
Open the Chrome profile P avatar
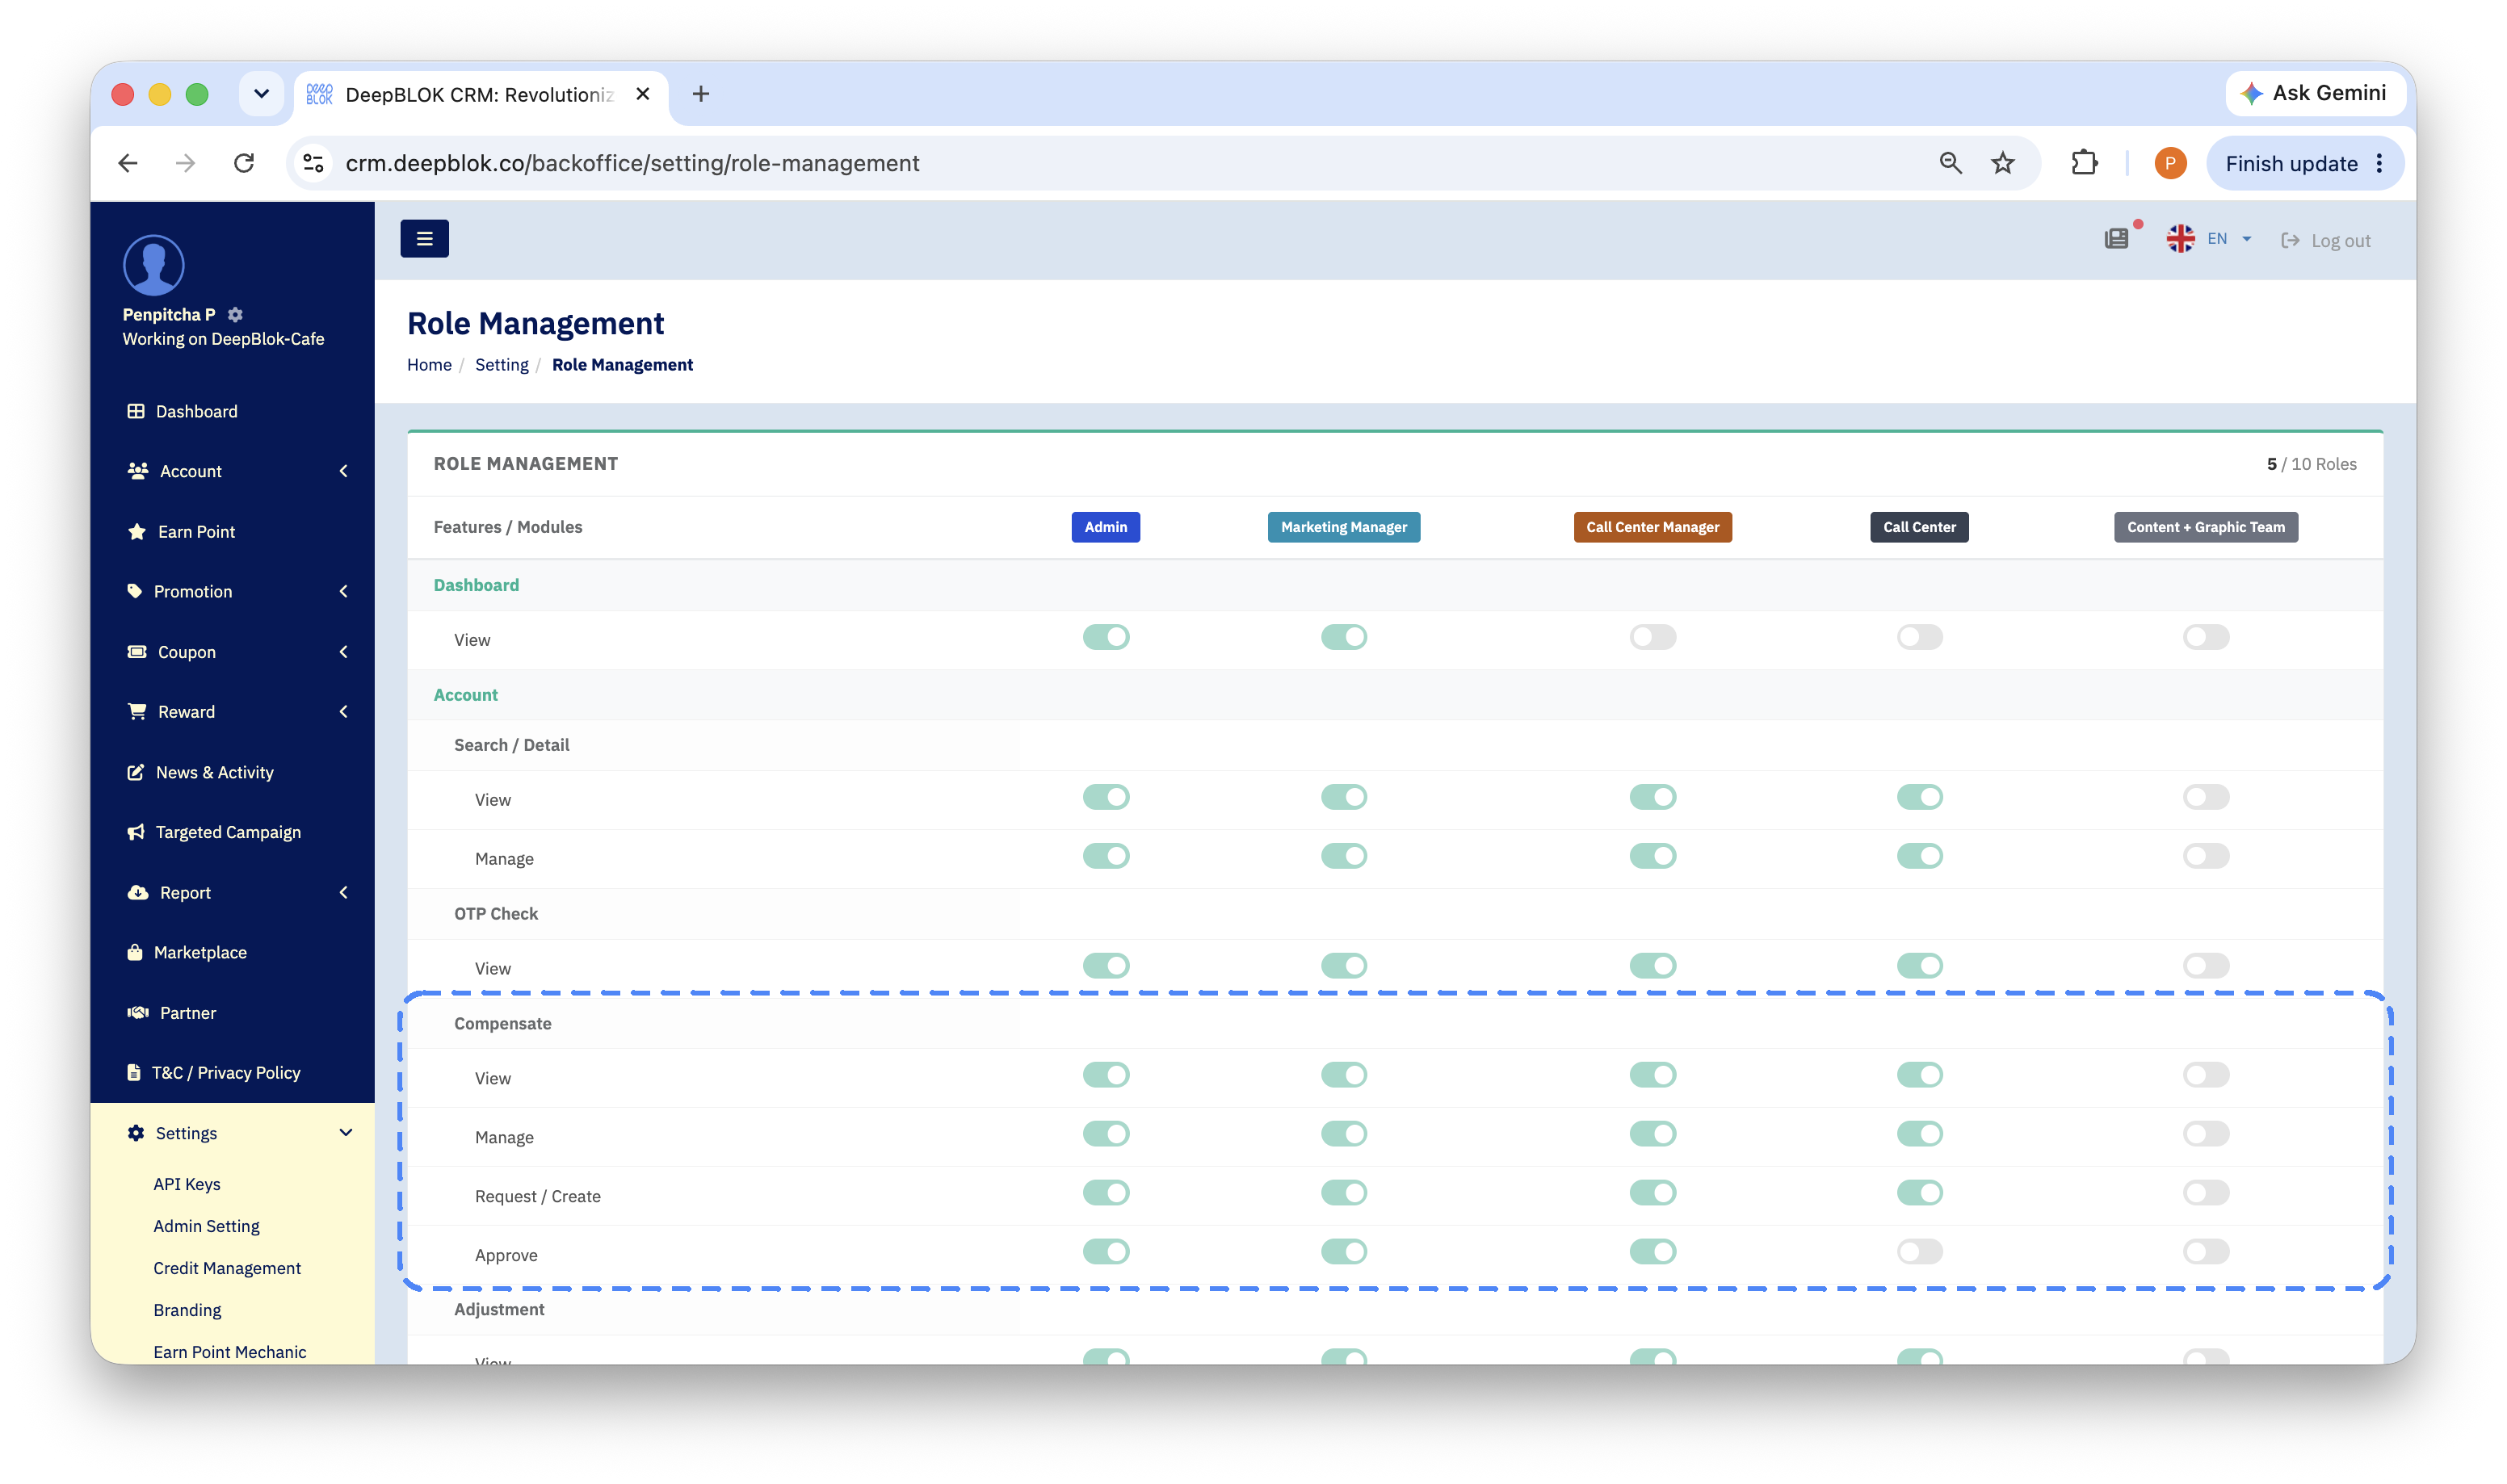(2170, 163)
